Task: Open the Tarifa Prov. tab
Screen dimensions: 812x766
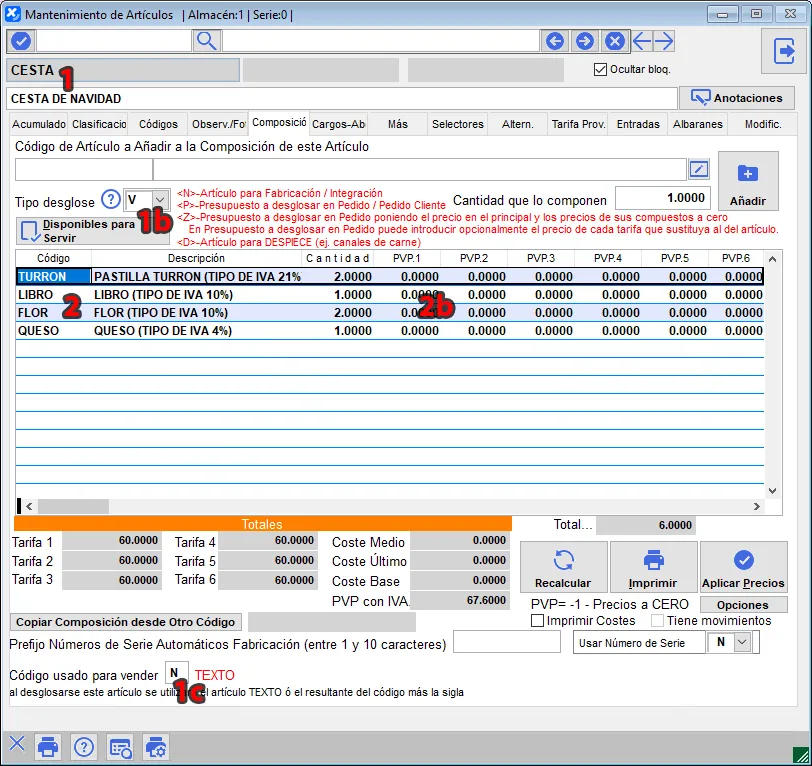Action: pyautogui.click(x=578, y=125)
